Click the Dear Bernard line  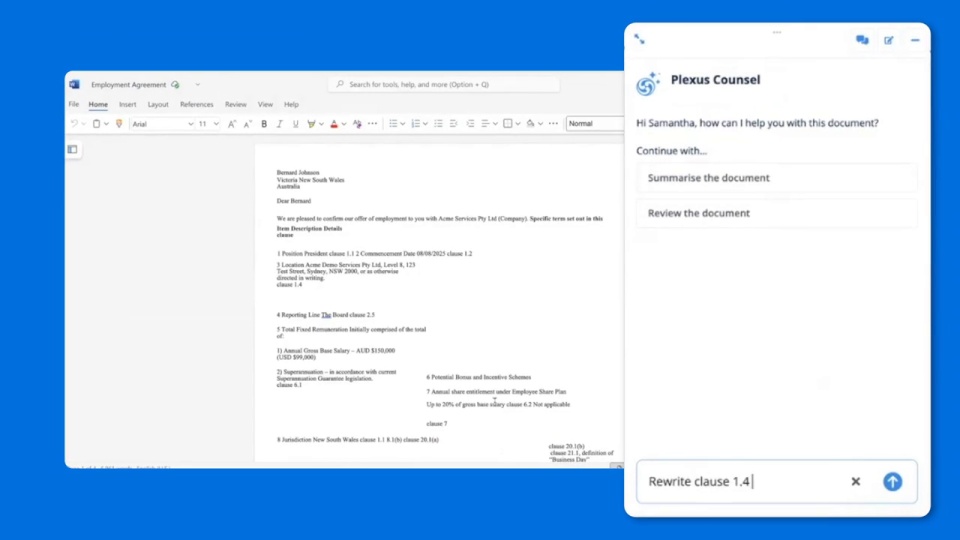pos(294,201)
